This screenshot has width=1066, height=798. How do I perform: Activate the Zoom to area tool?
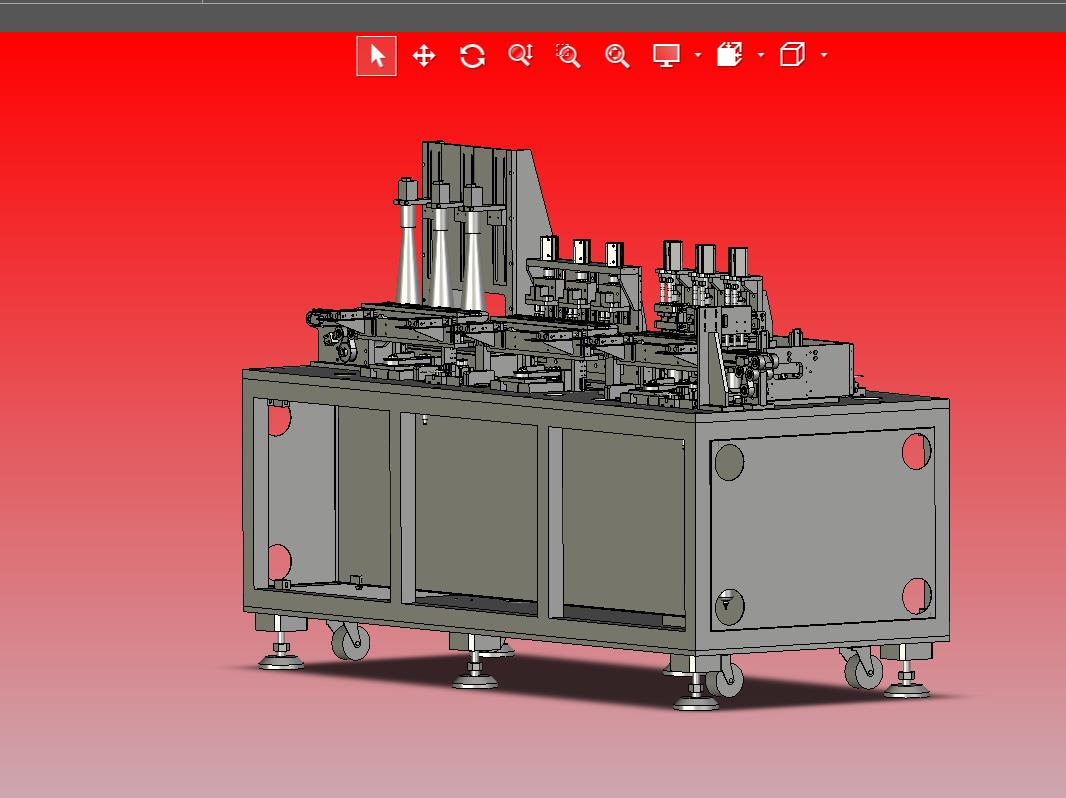(568, 56)
